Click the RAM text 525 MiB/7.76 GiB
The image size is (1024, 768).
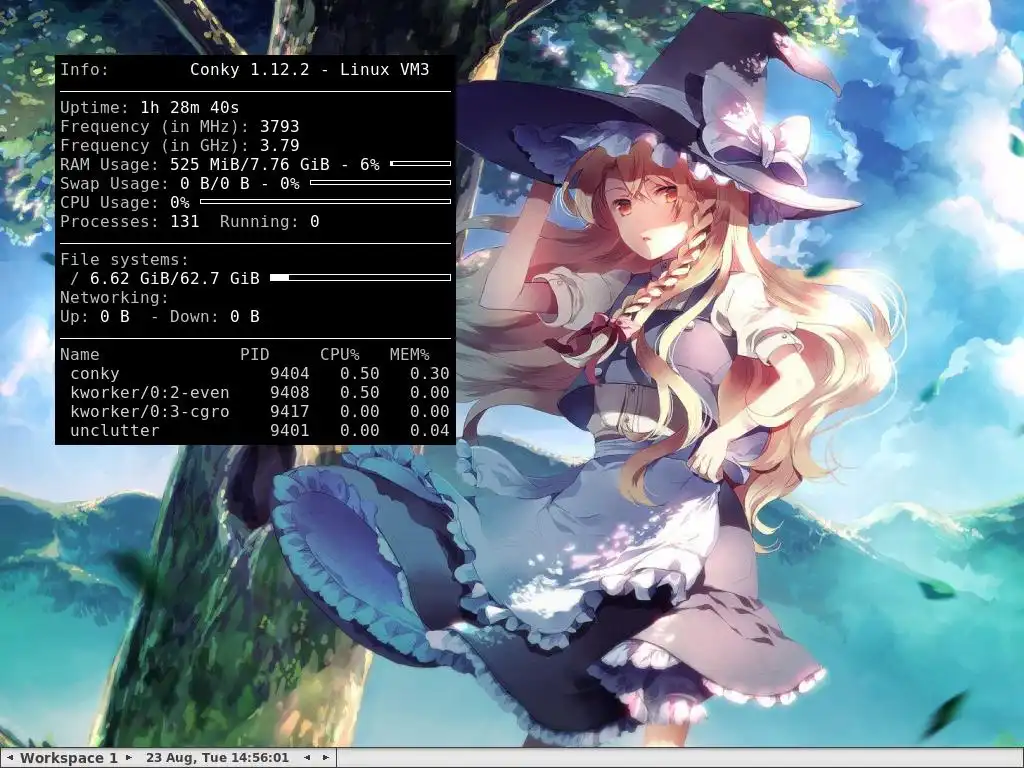pos(249,164)
